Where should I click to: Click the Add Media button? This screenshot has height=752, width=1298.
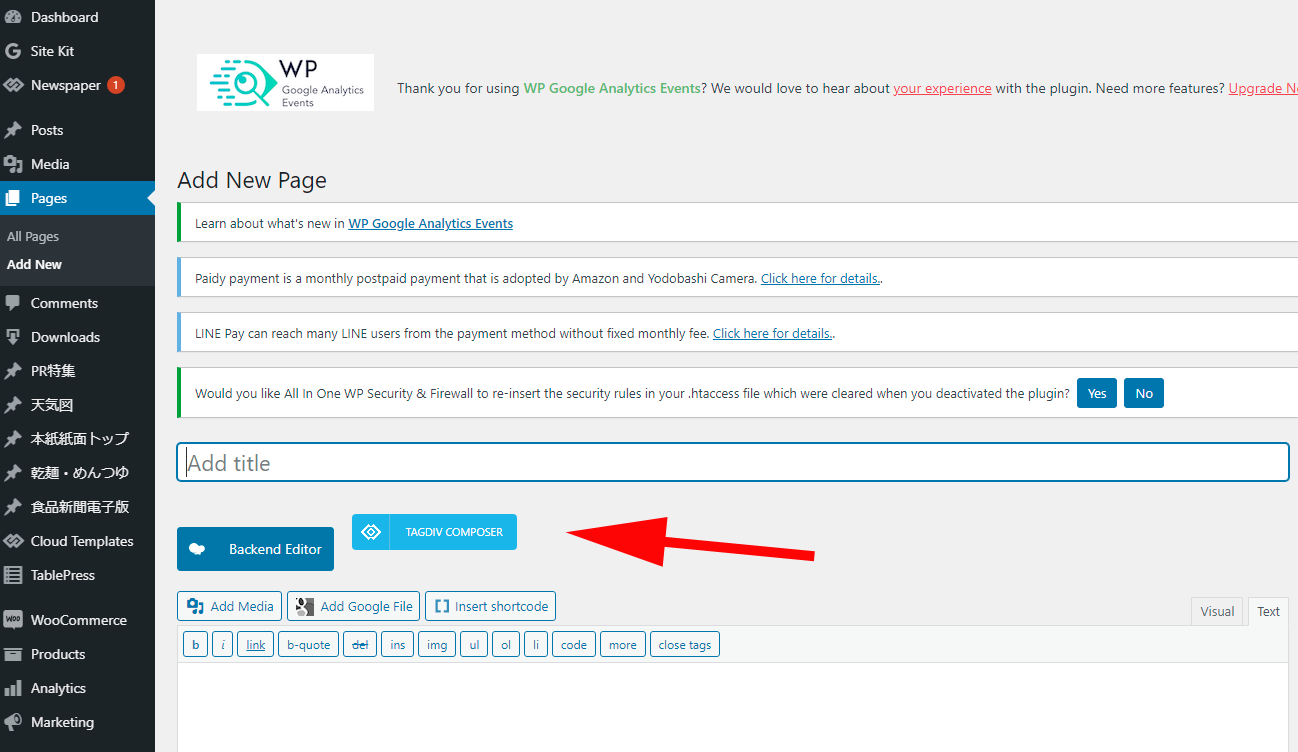pyautogui.click(x=230, y=606)
